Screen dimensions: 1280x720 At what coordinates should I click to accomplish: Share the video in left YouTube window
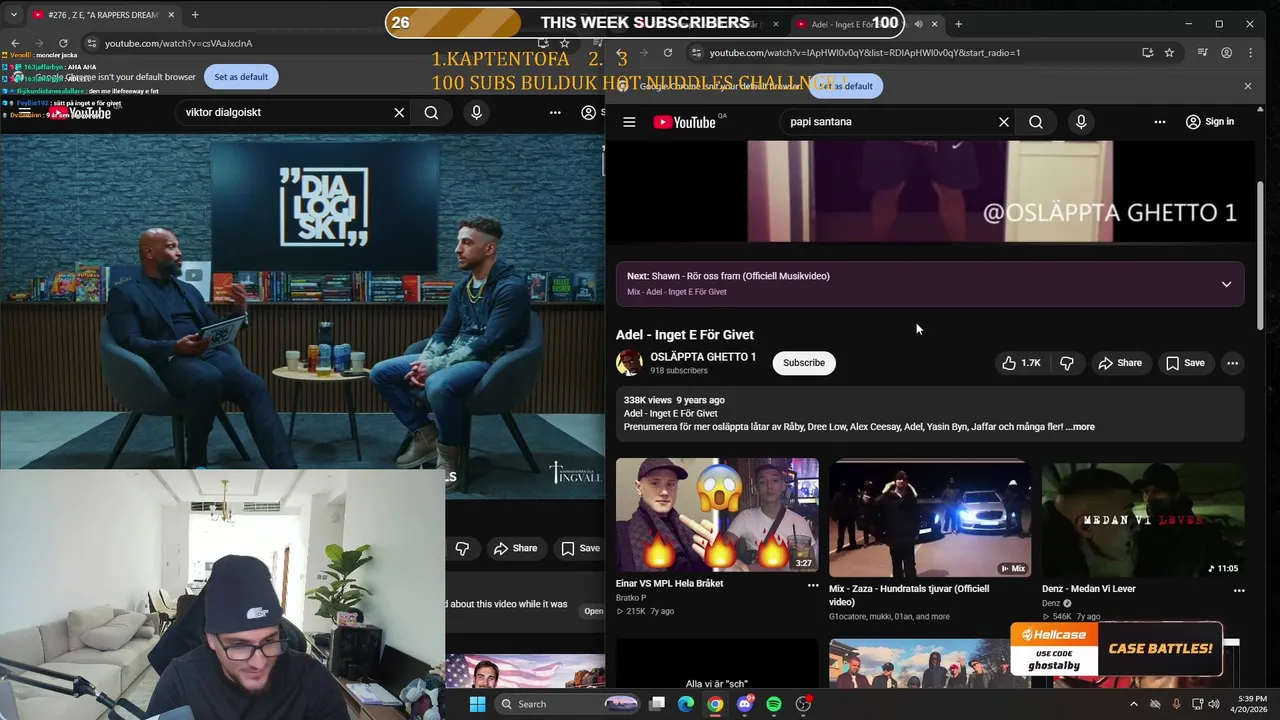[x=516, y=548]
